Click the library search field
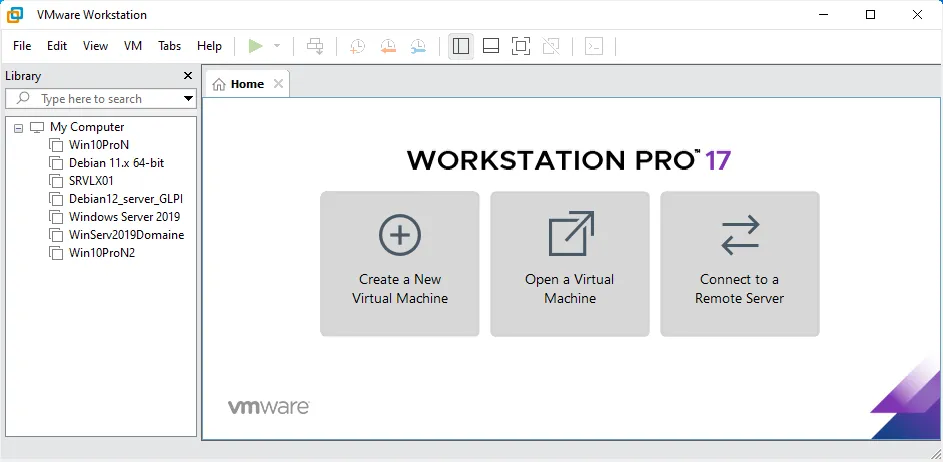The height and width of the screenshot is (462, 943). click(x=100, y=99)
